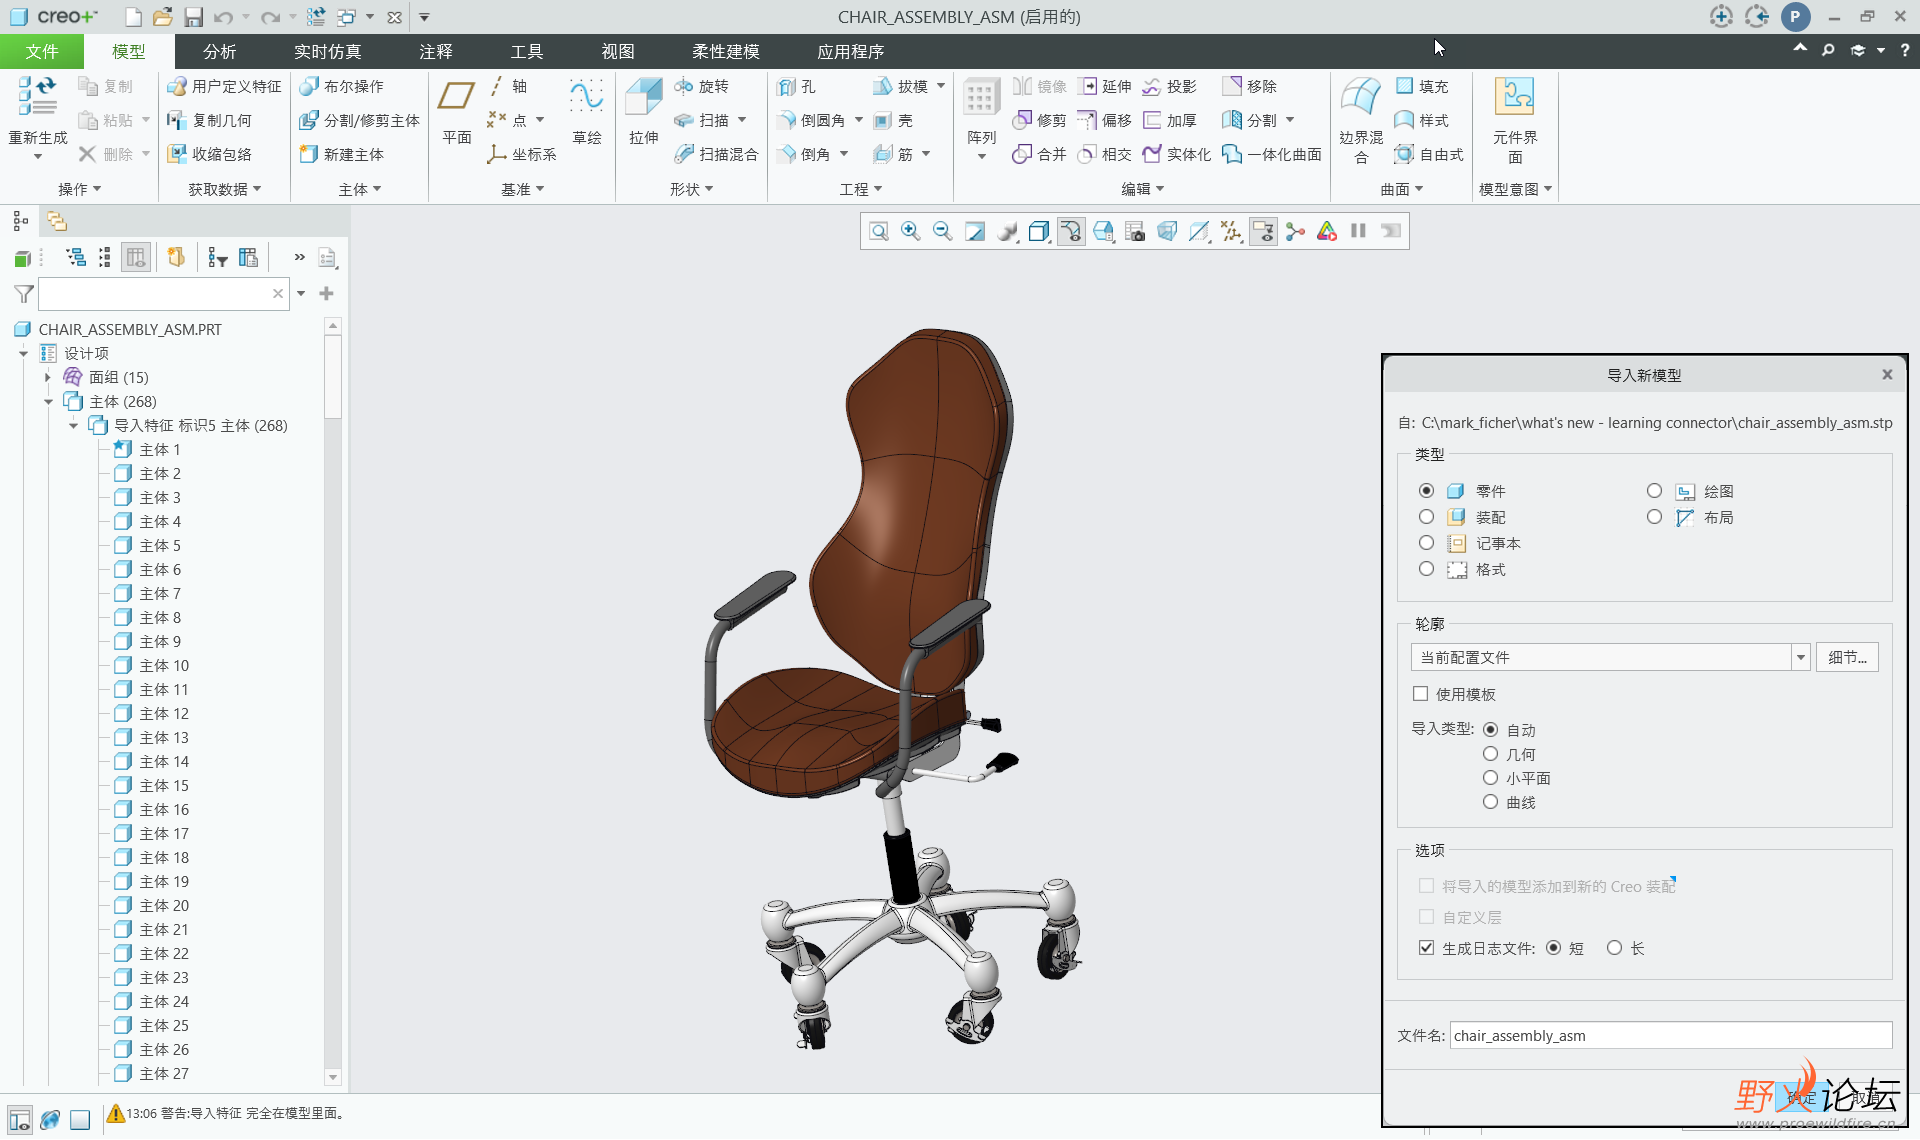1920x1140 pixels.
Task: Expand the Shapes (形状) group dropdown
Action: pyautogui.click(x=691, y=189)
